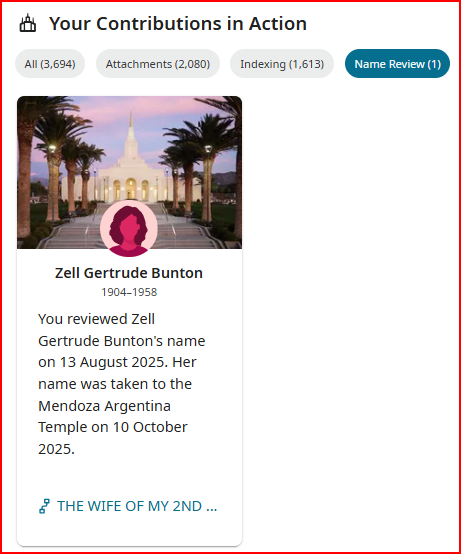This screenshot has width=461, height=554.
Task: Click the temple icon beside the heading
Action: point(28,23)
